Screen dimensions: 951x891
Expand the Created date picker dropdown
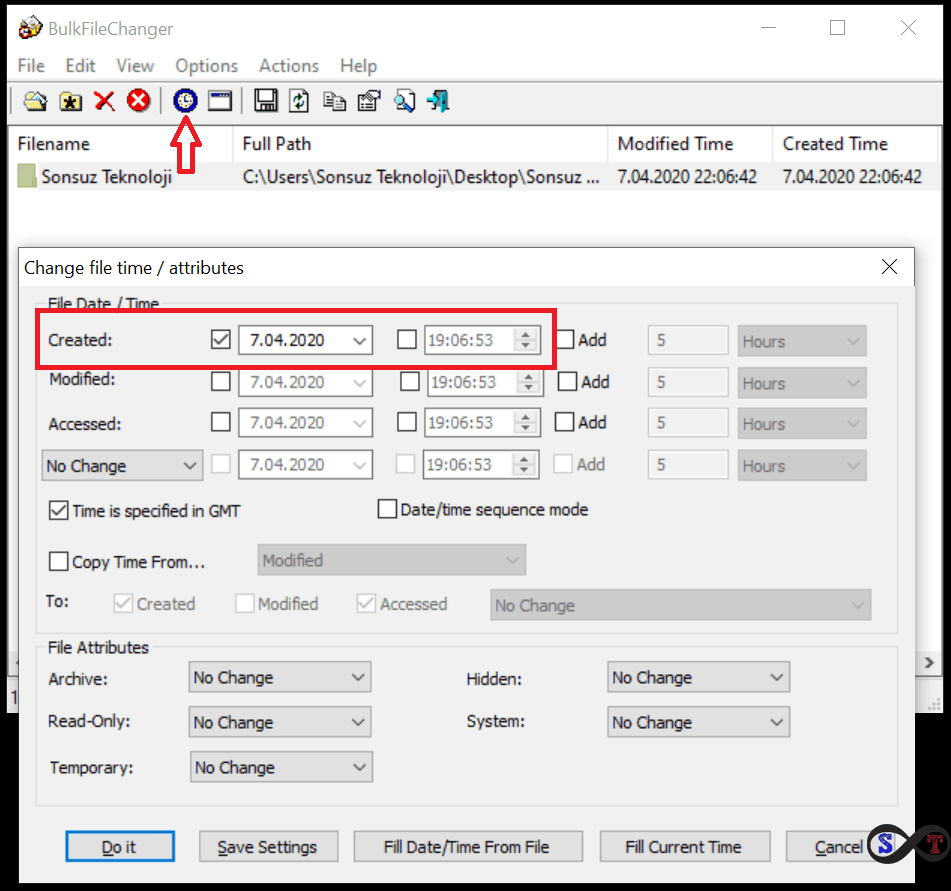coord(360,341)
